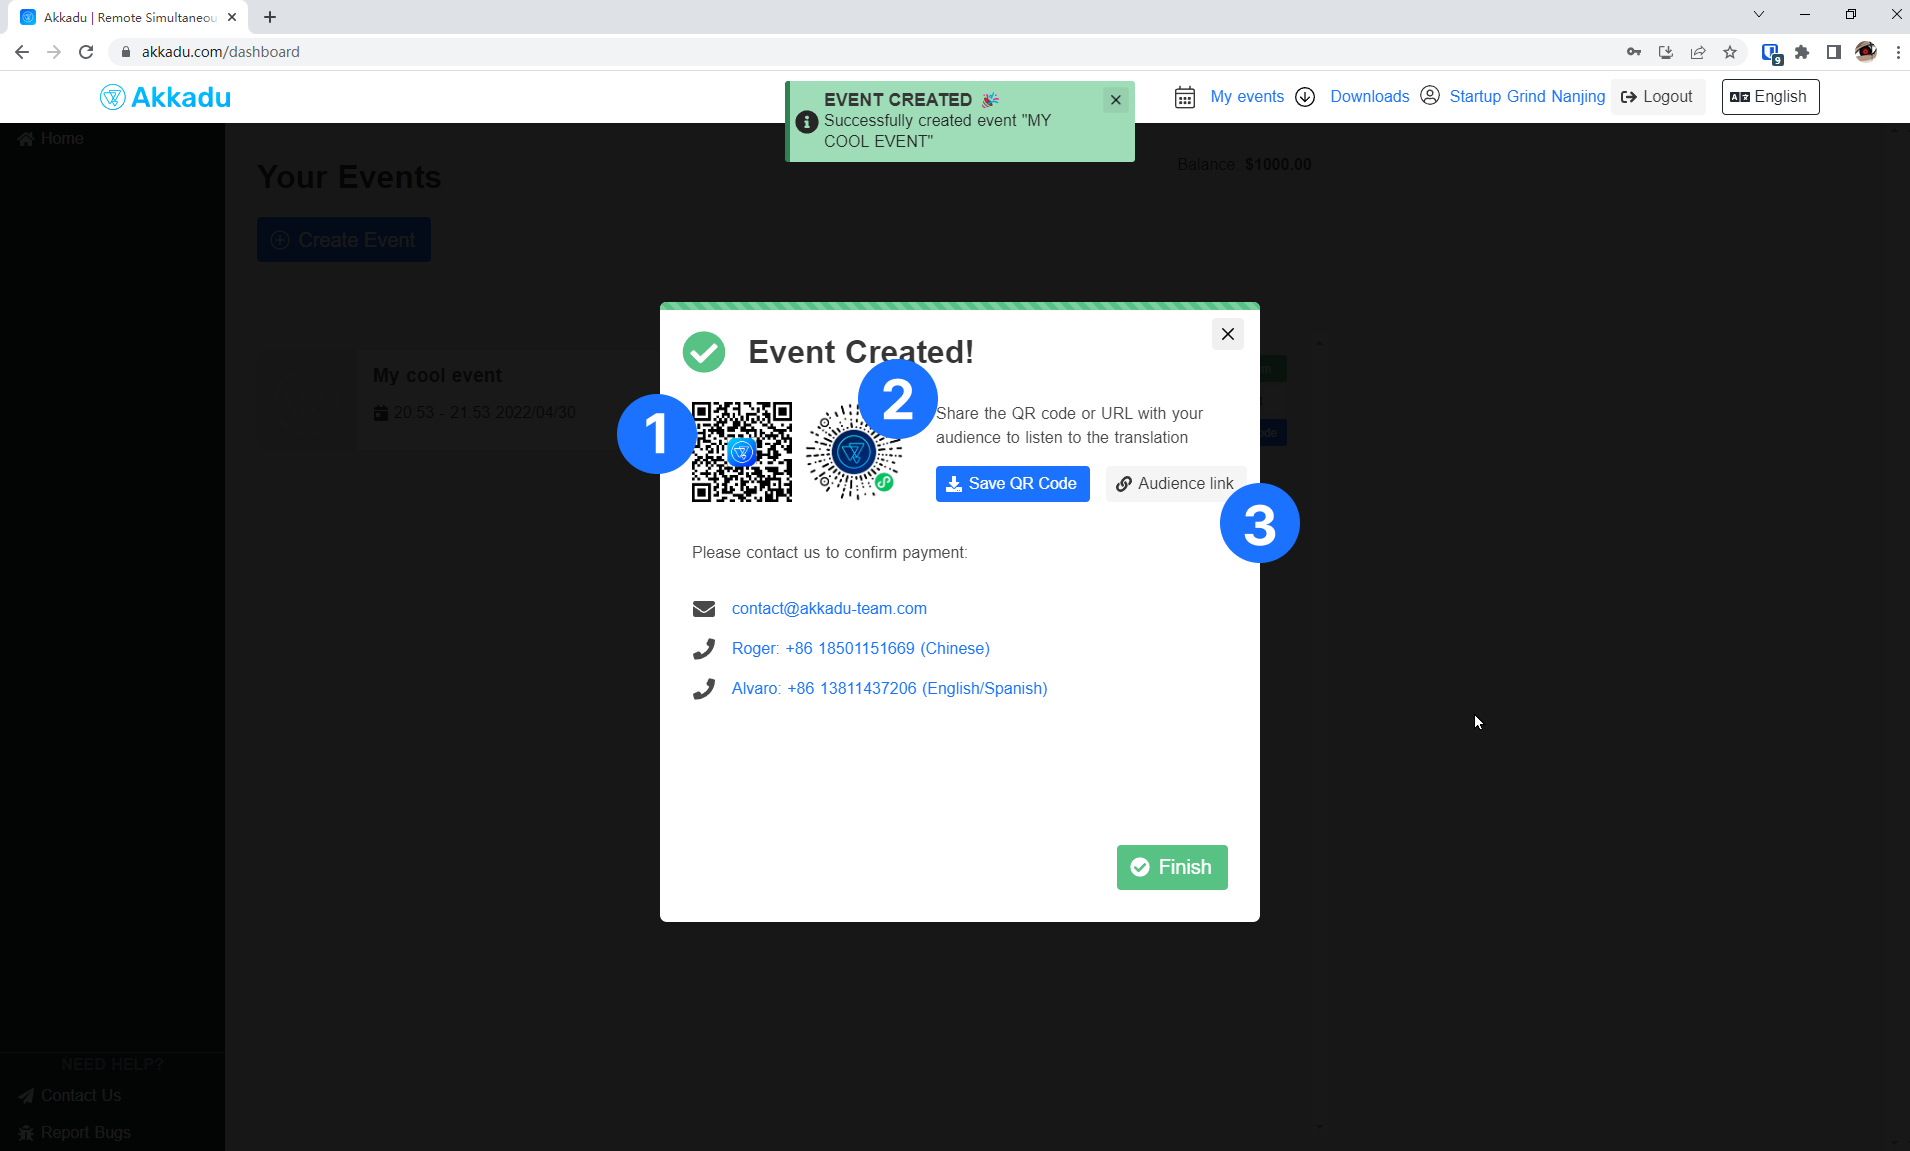Image resolution: width=1910 pixels, height=1151 pixels.
Task: View site information via the lock icon
Action: [x=126, y=52]
